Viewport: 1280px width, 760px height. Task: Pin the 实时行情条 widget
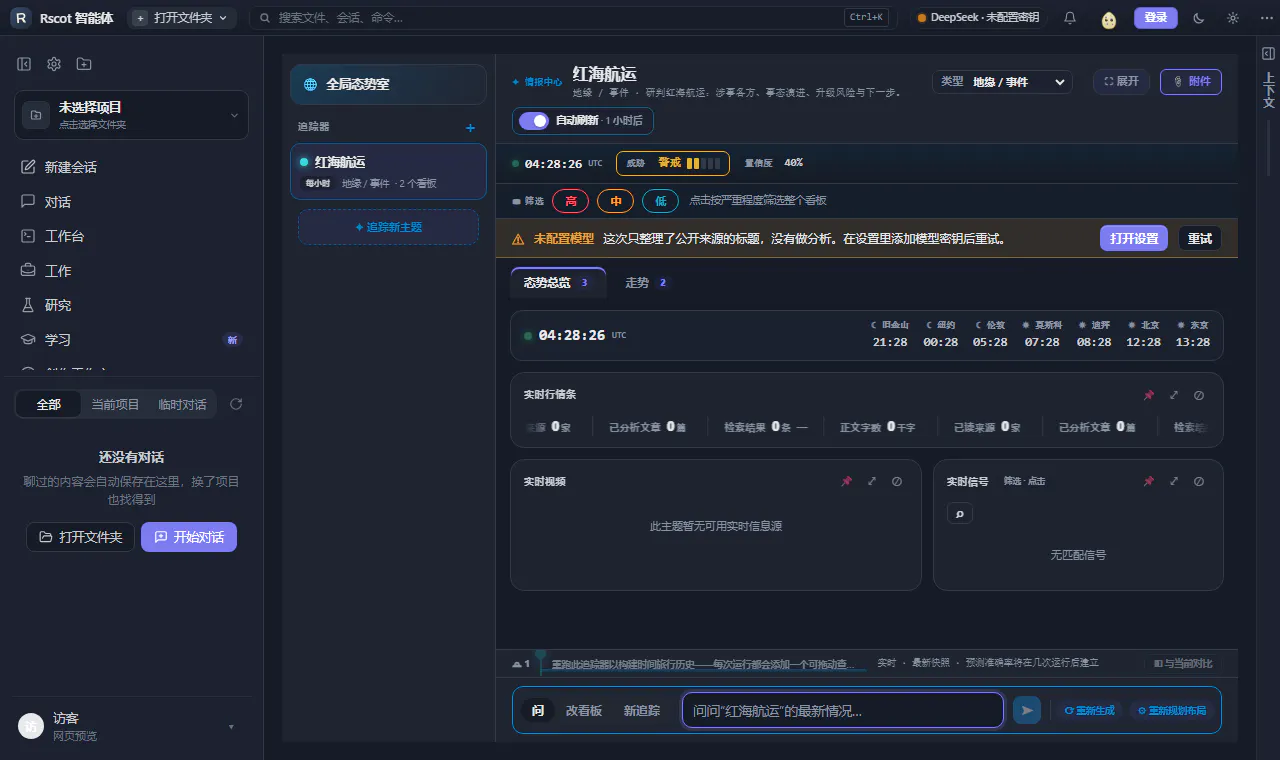1149,395
